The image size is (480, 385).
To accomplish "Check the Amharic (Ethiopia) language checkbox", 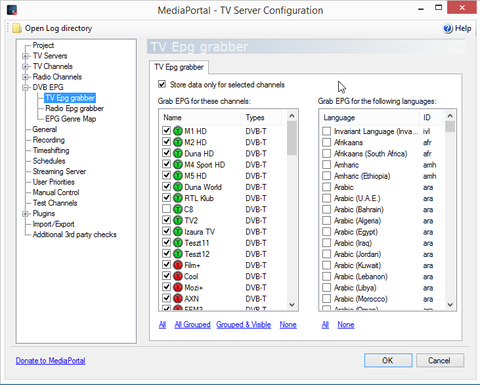I will click(327, 176).
